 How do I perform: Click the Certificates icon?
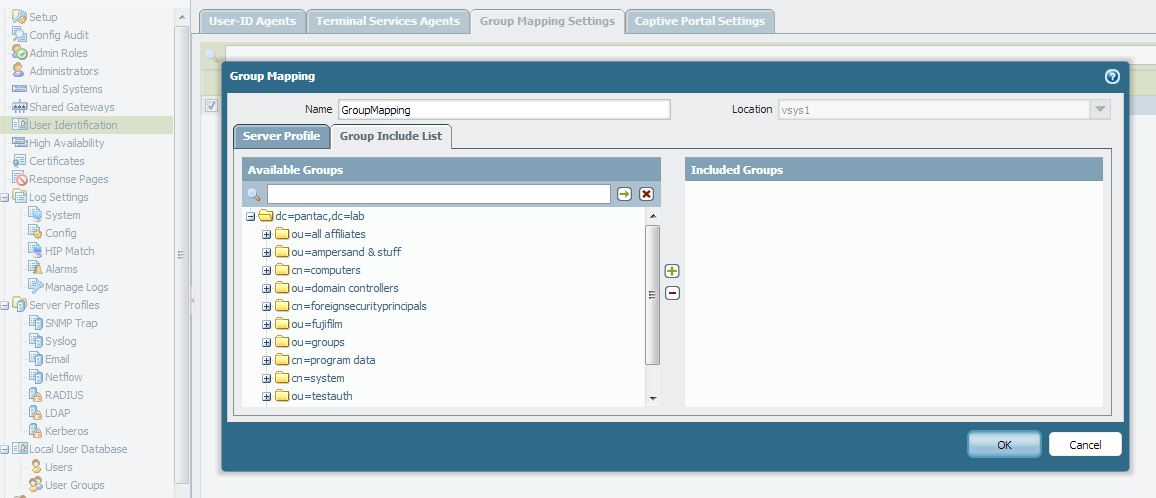point(19,161)
